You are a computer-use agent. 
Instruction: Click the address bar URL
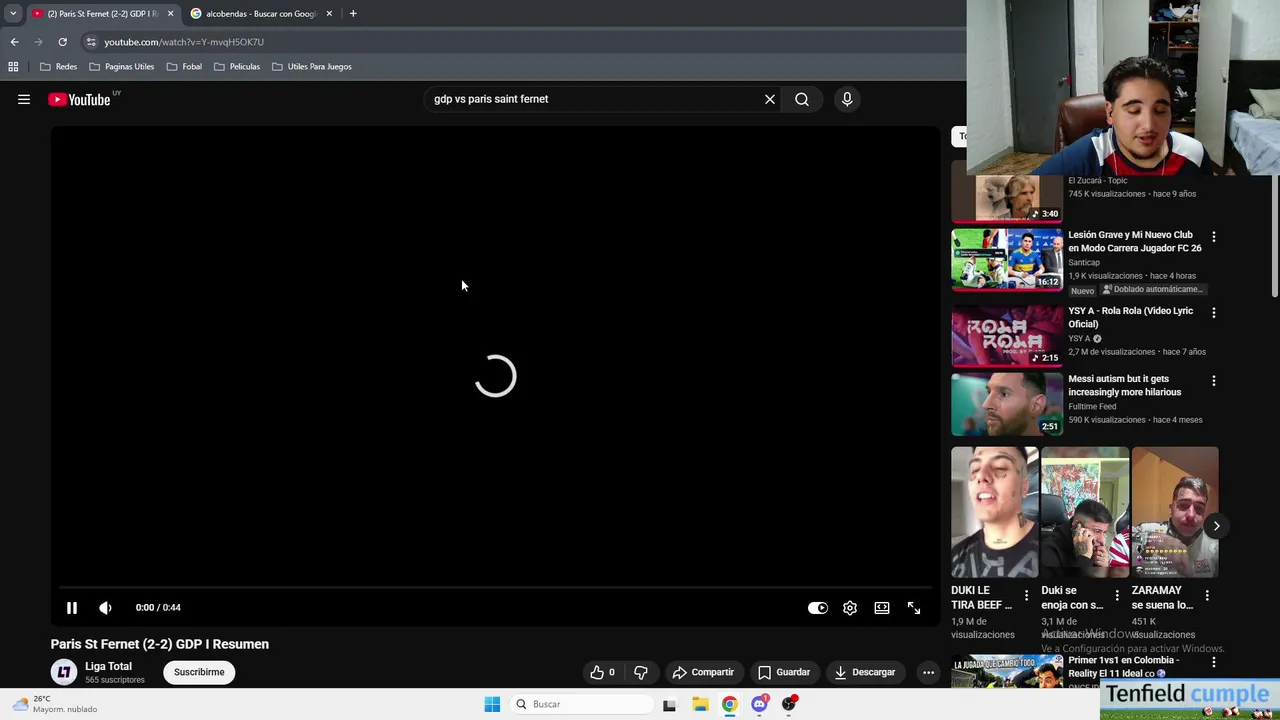(x=184, y=42)
